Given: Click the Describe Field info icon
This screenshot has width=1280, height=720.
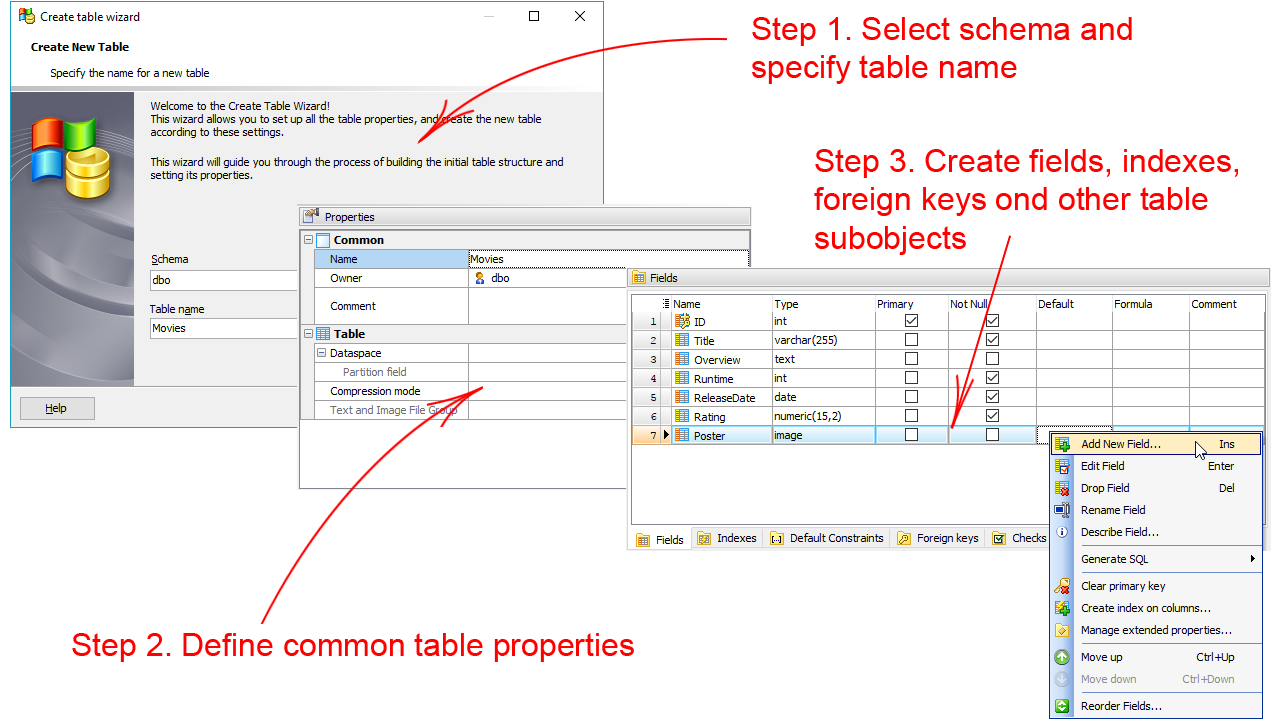Looking at the screenshot, I should [x=1062, y=532].
